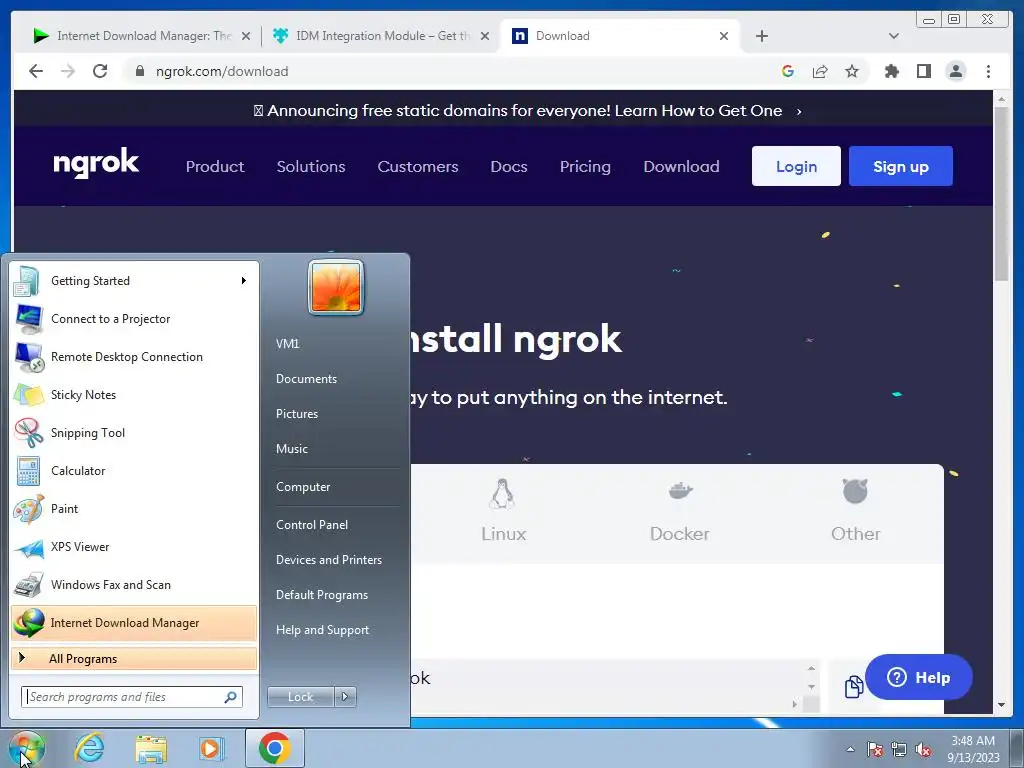Open Paint from the Start menu
1024x768 pixels.
tap(134, 509)
